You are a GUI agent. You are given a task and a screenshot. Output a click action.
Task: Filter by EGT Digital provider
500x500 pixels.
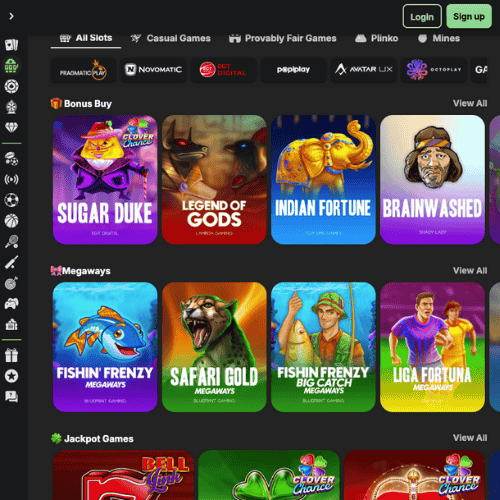coord(223,70)
